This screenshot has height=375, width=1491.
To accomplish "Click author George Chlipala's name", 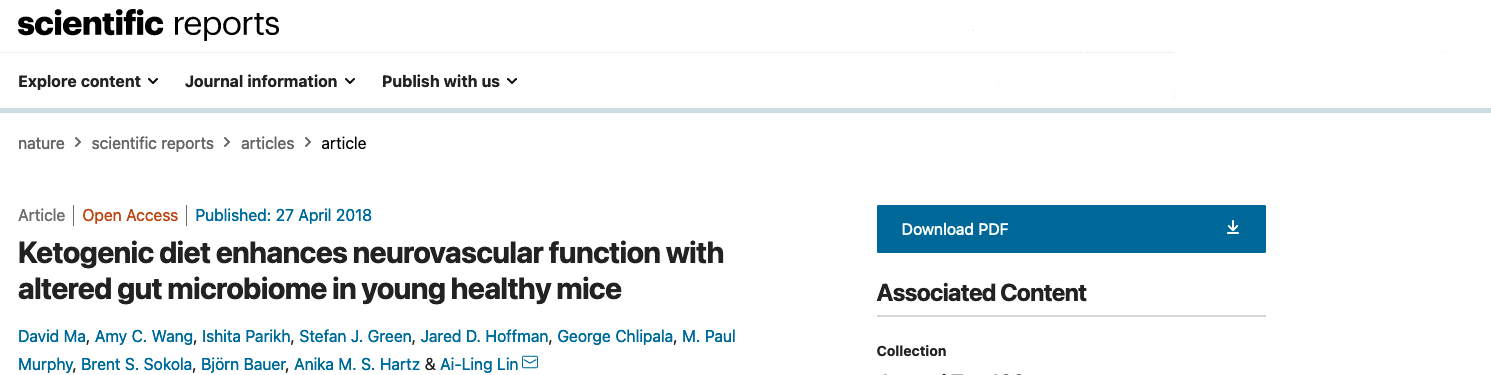I will click(613, 336).
